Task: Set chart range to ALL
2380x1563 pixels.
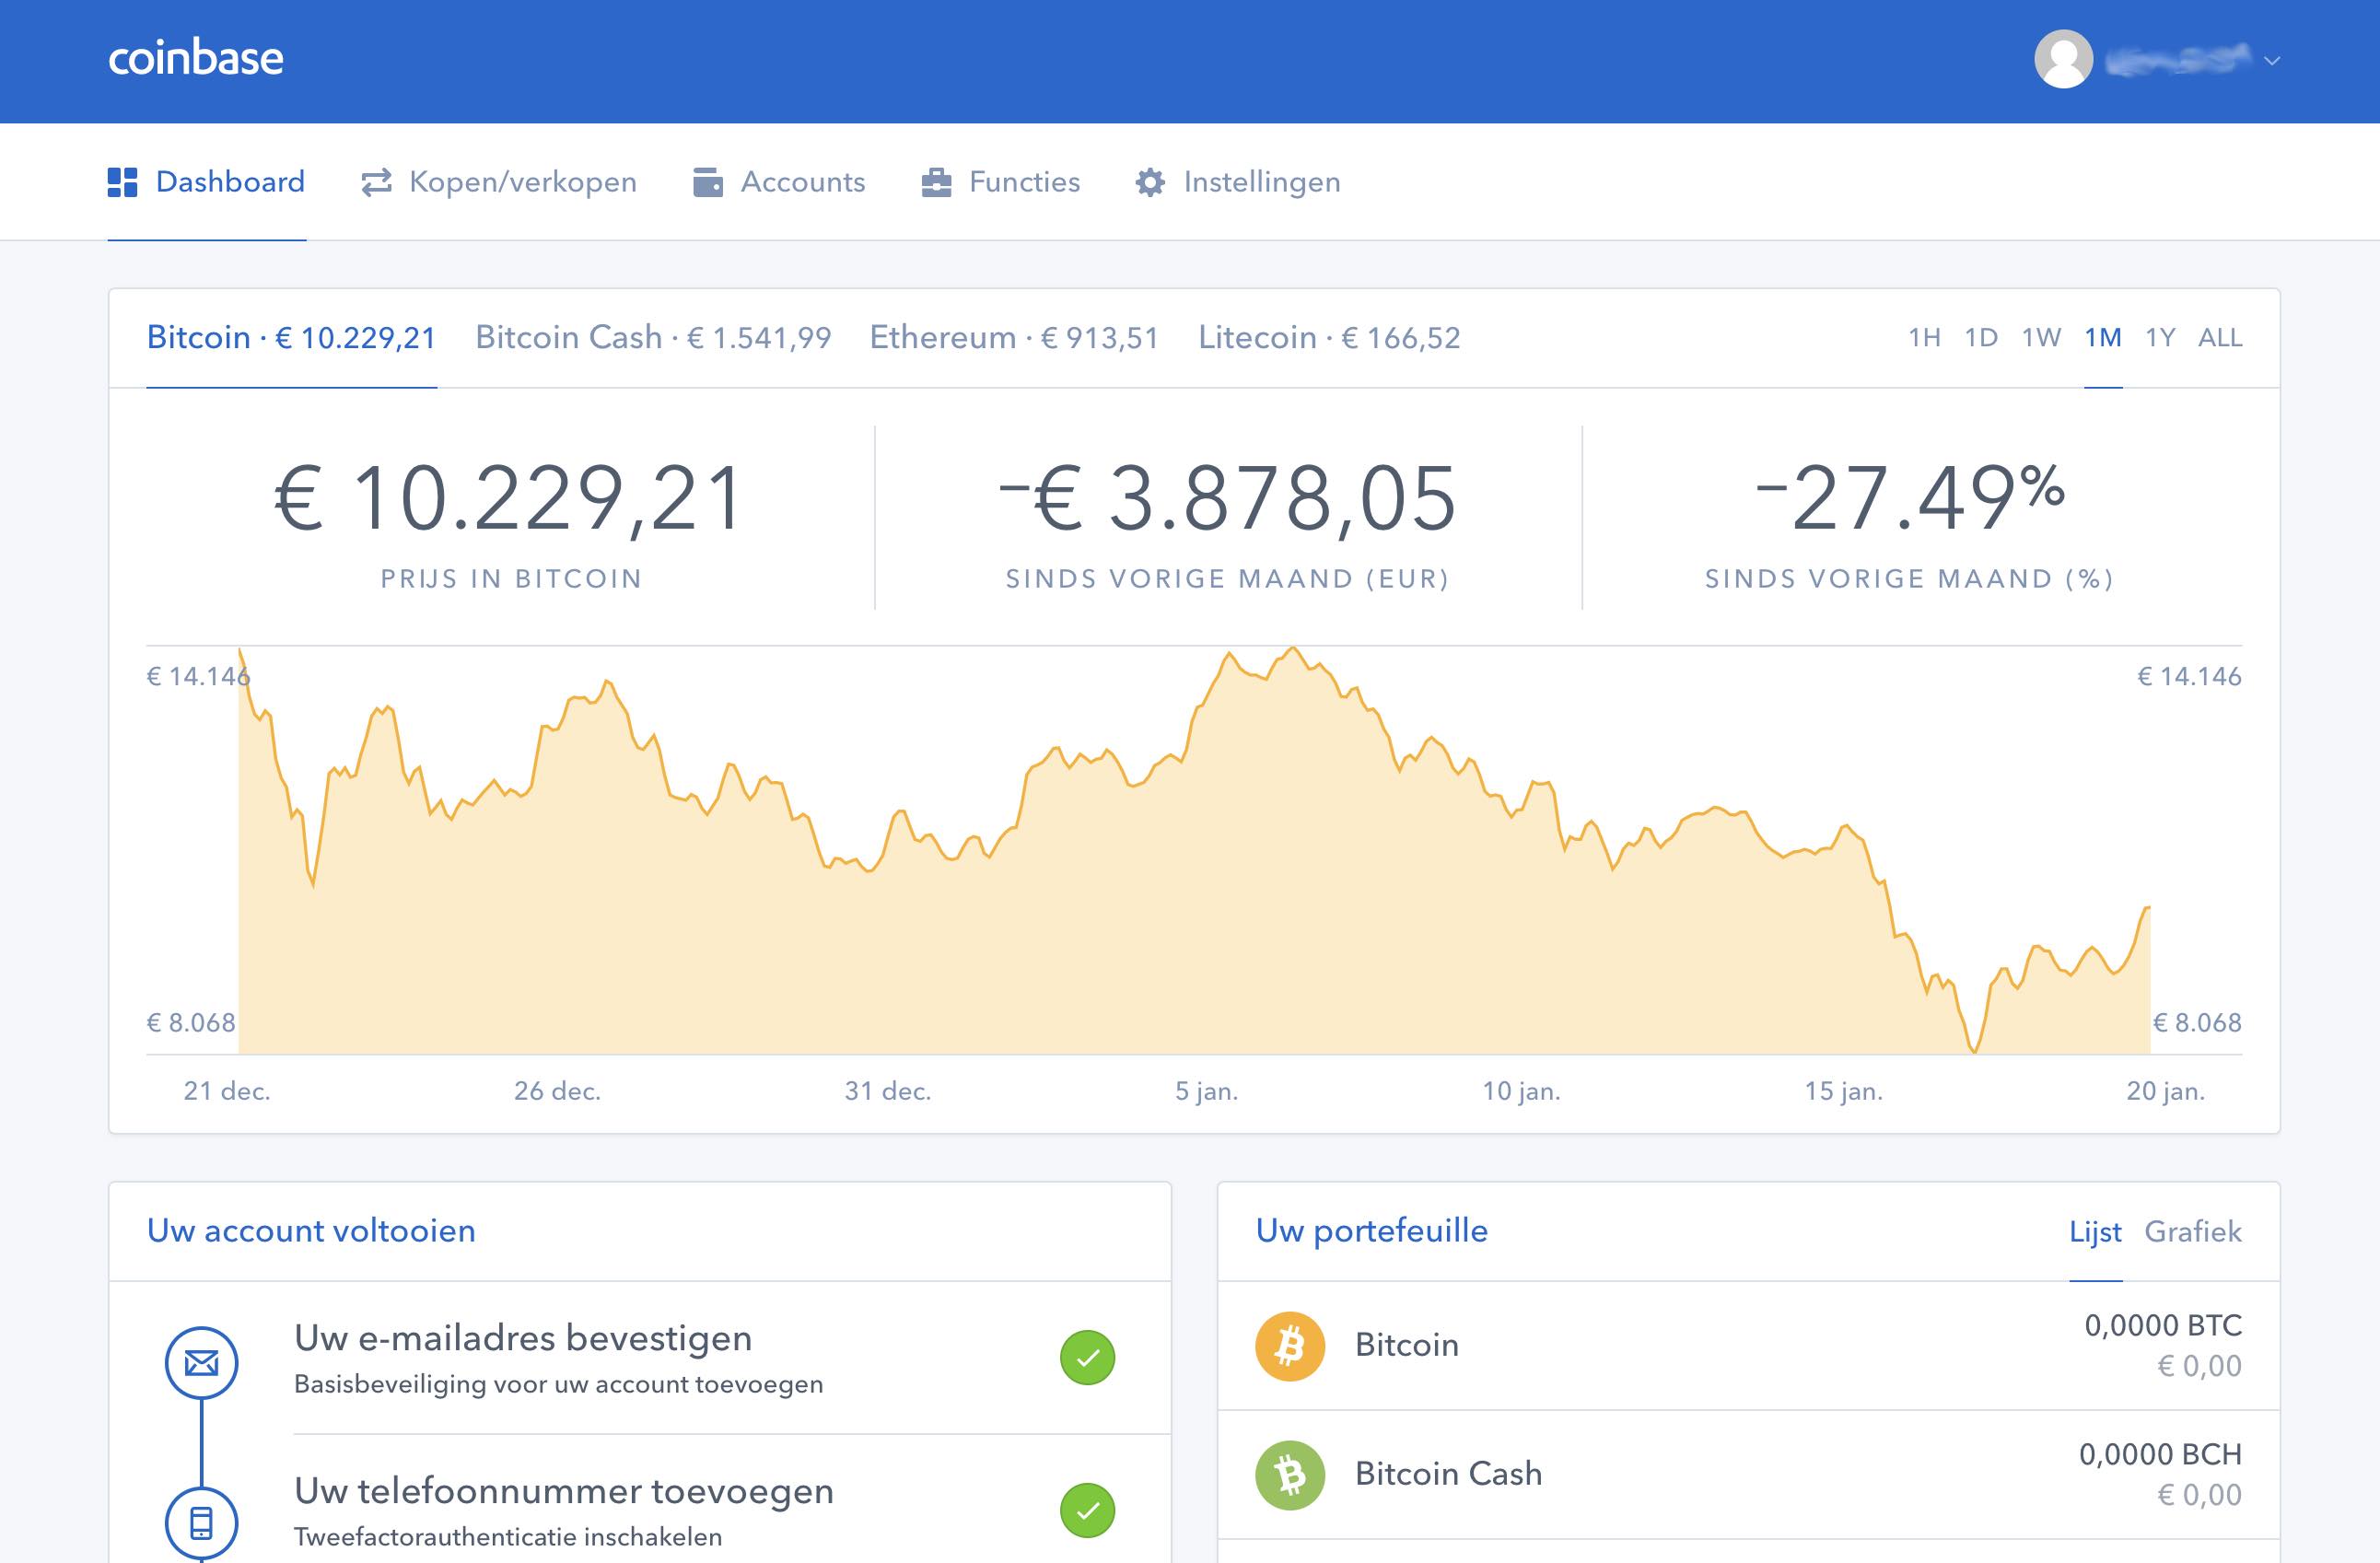Action: click(2220, 338)
